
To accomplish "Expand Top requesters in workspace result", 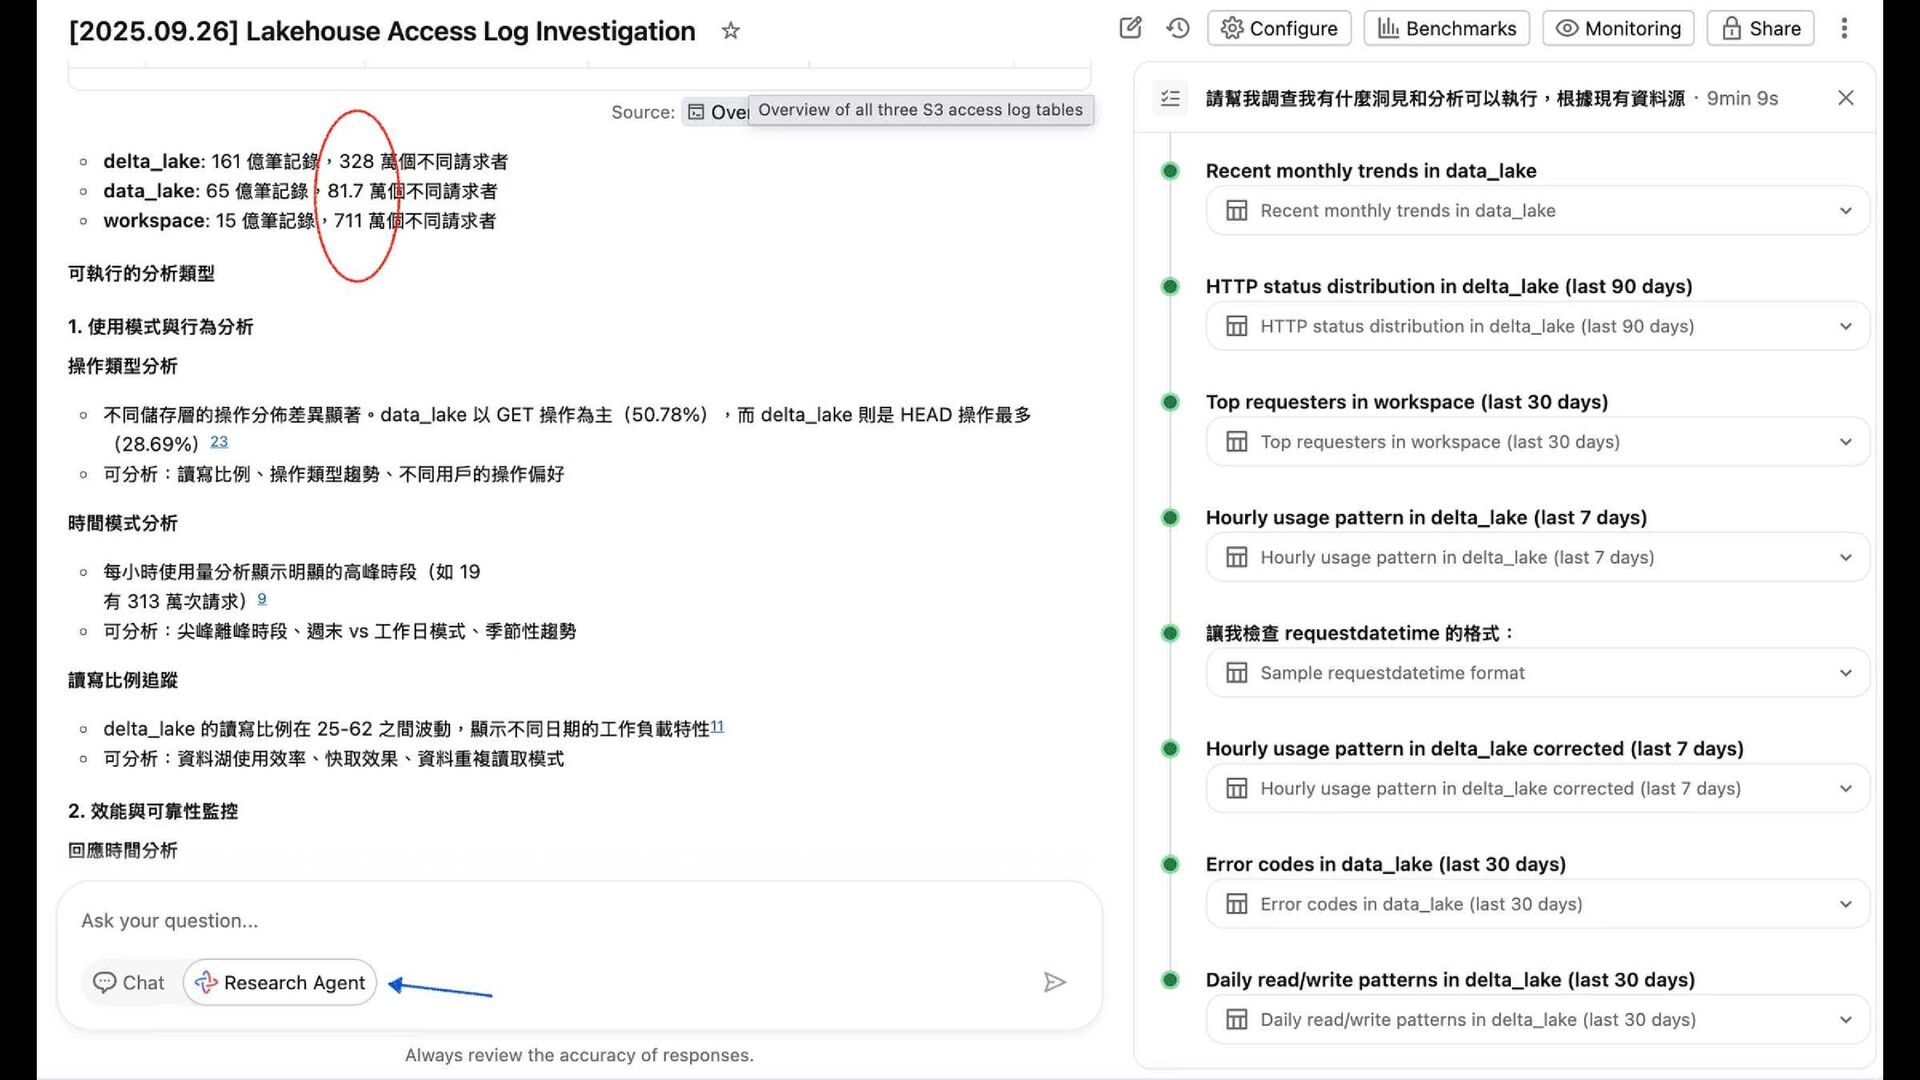I will pyautogui.click(x=1845, y=442).
